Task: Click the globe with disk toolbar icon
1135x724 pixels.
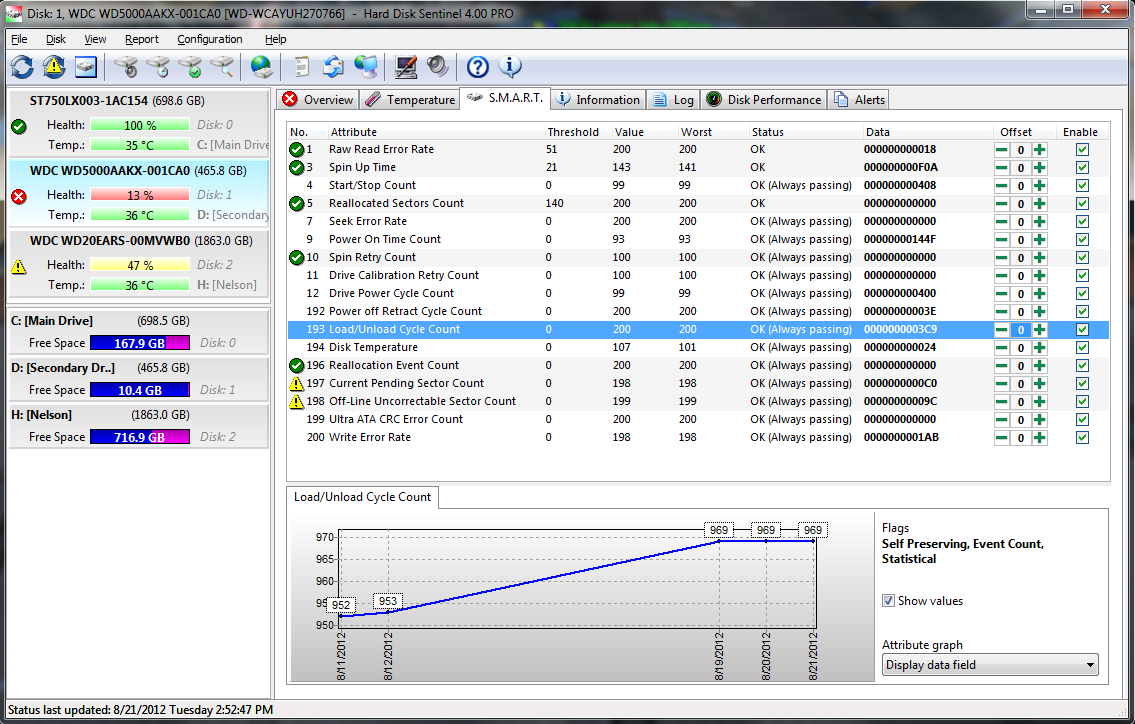Action: click(x=262, y=67)
